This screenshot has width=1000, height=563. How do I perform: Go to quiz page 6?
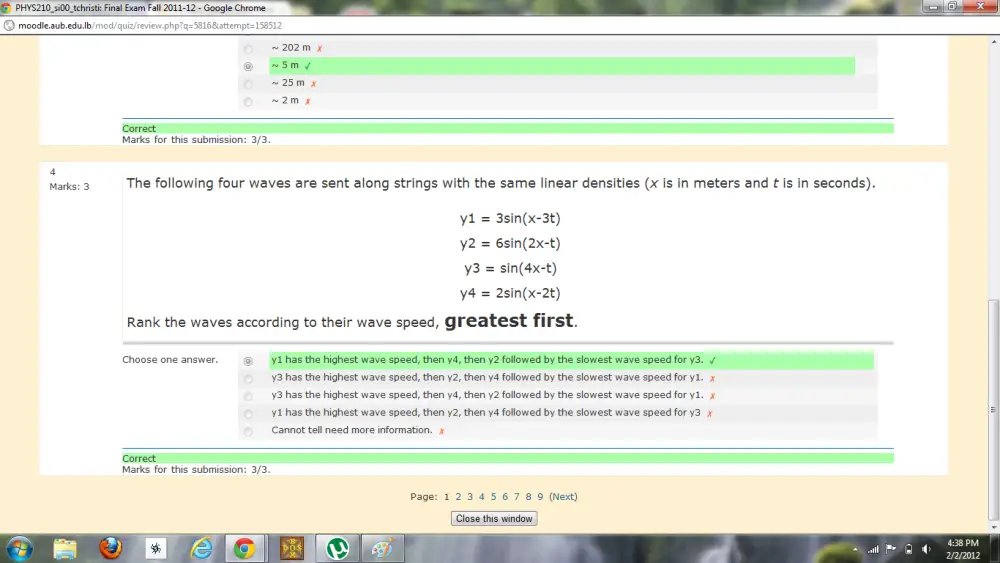point(504,497)
